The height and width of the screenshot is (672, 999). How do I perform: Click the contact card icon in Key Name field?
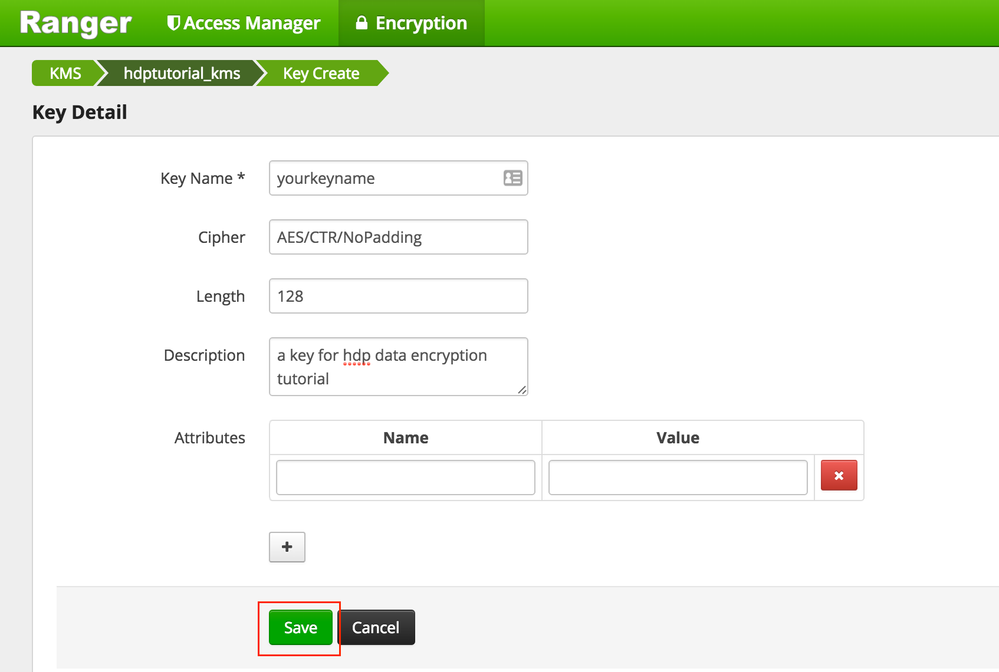[x=513, y=177]
